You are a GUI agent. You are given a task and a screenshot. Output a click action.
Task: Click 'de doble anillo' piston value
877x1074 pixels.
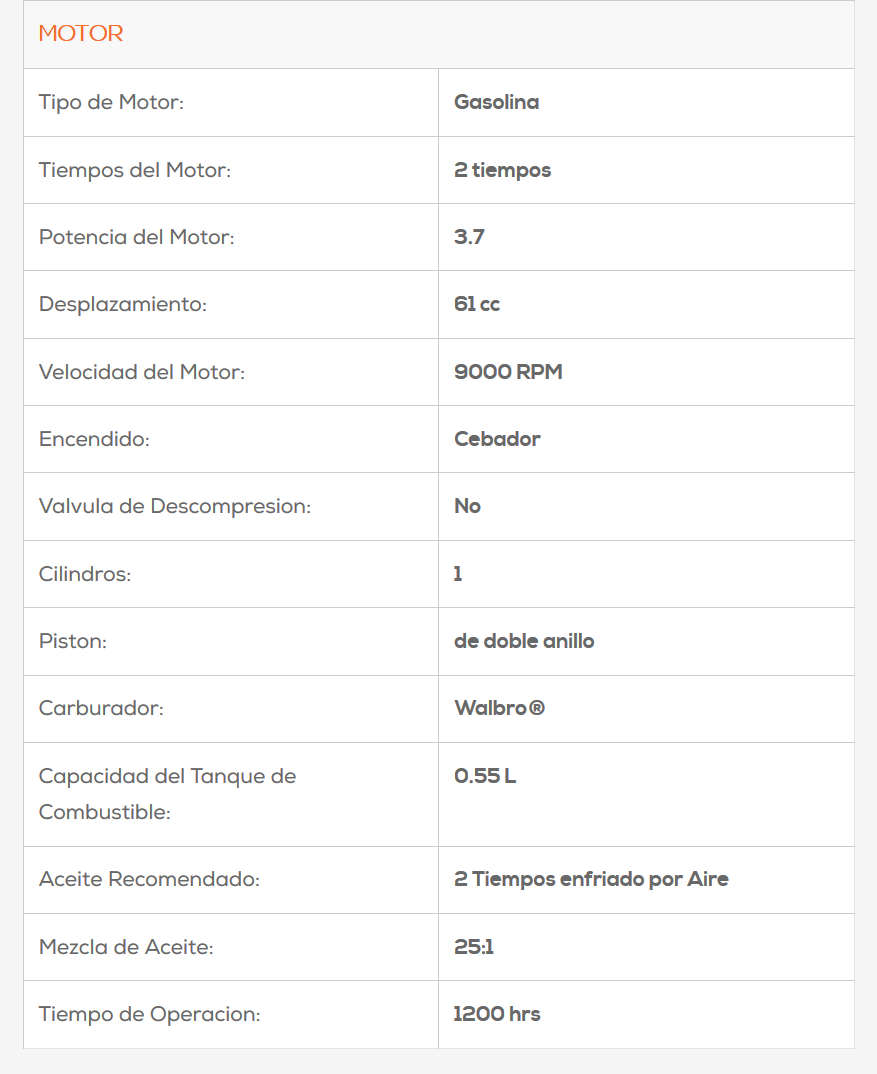tap(524, 641)
